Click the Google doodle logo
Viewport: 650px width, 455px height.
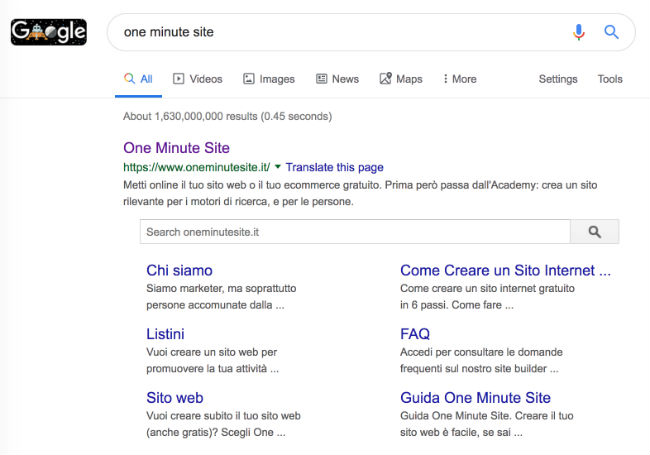click(x=49, y=32)
